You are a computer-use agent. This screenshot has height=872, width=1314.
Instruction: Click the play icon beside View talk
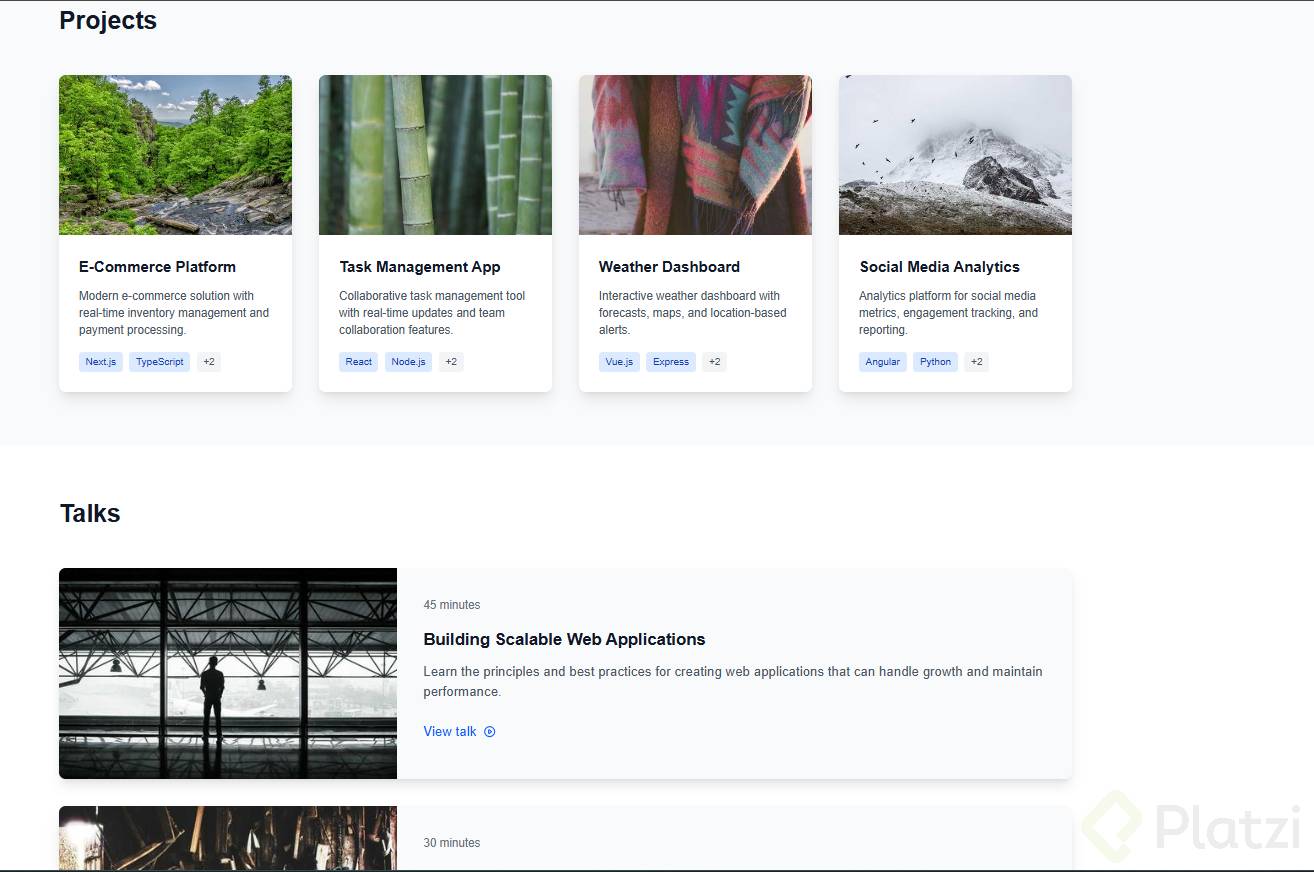click(490, 732)
